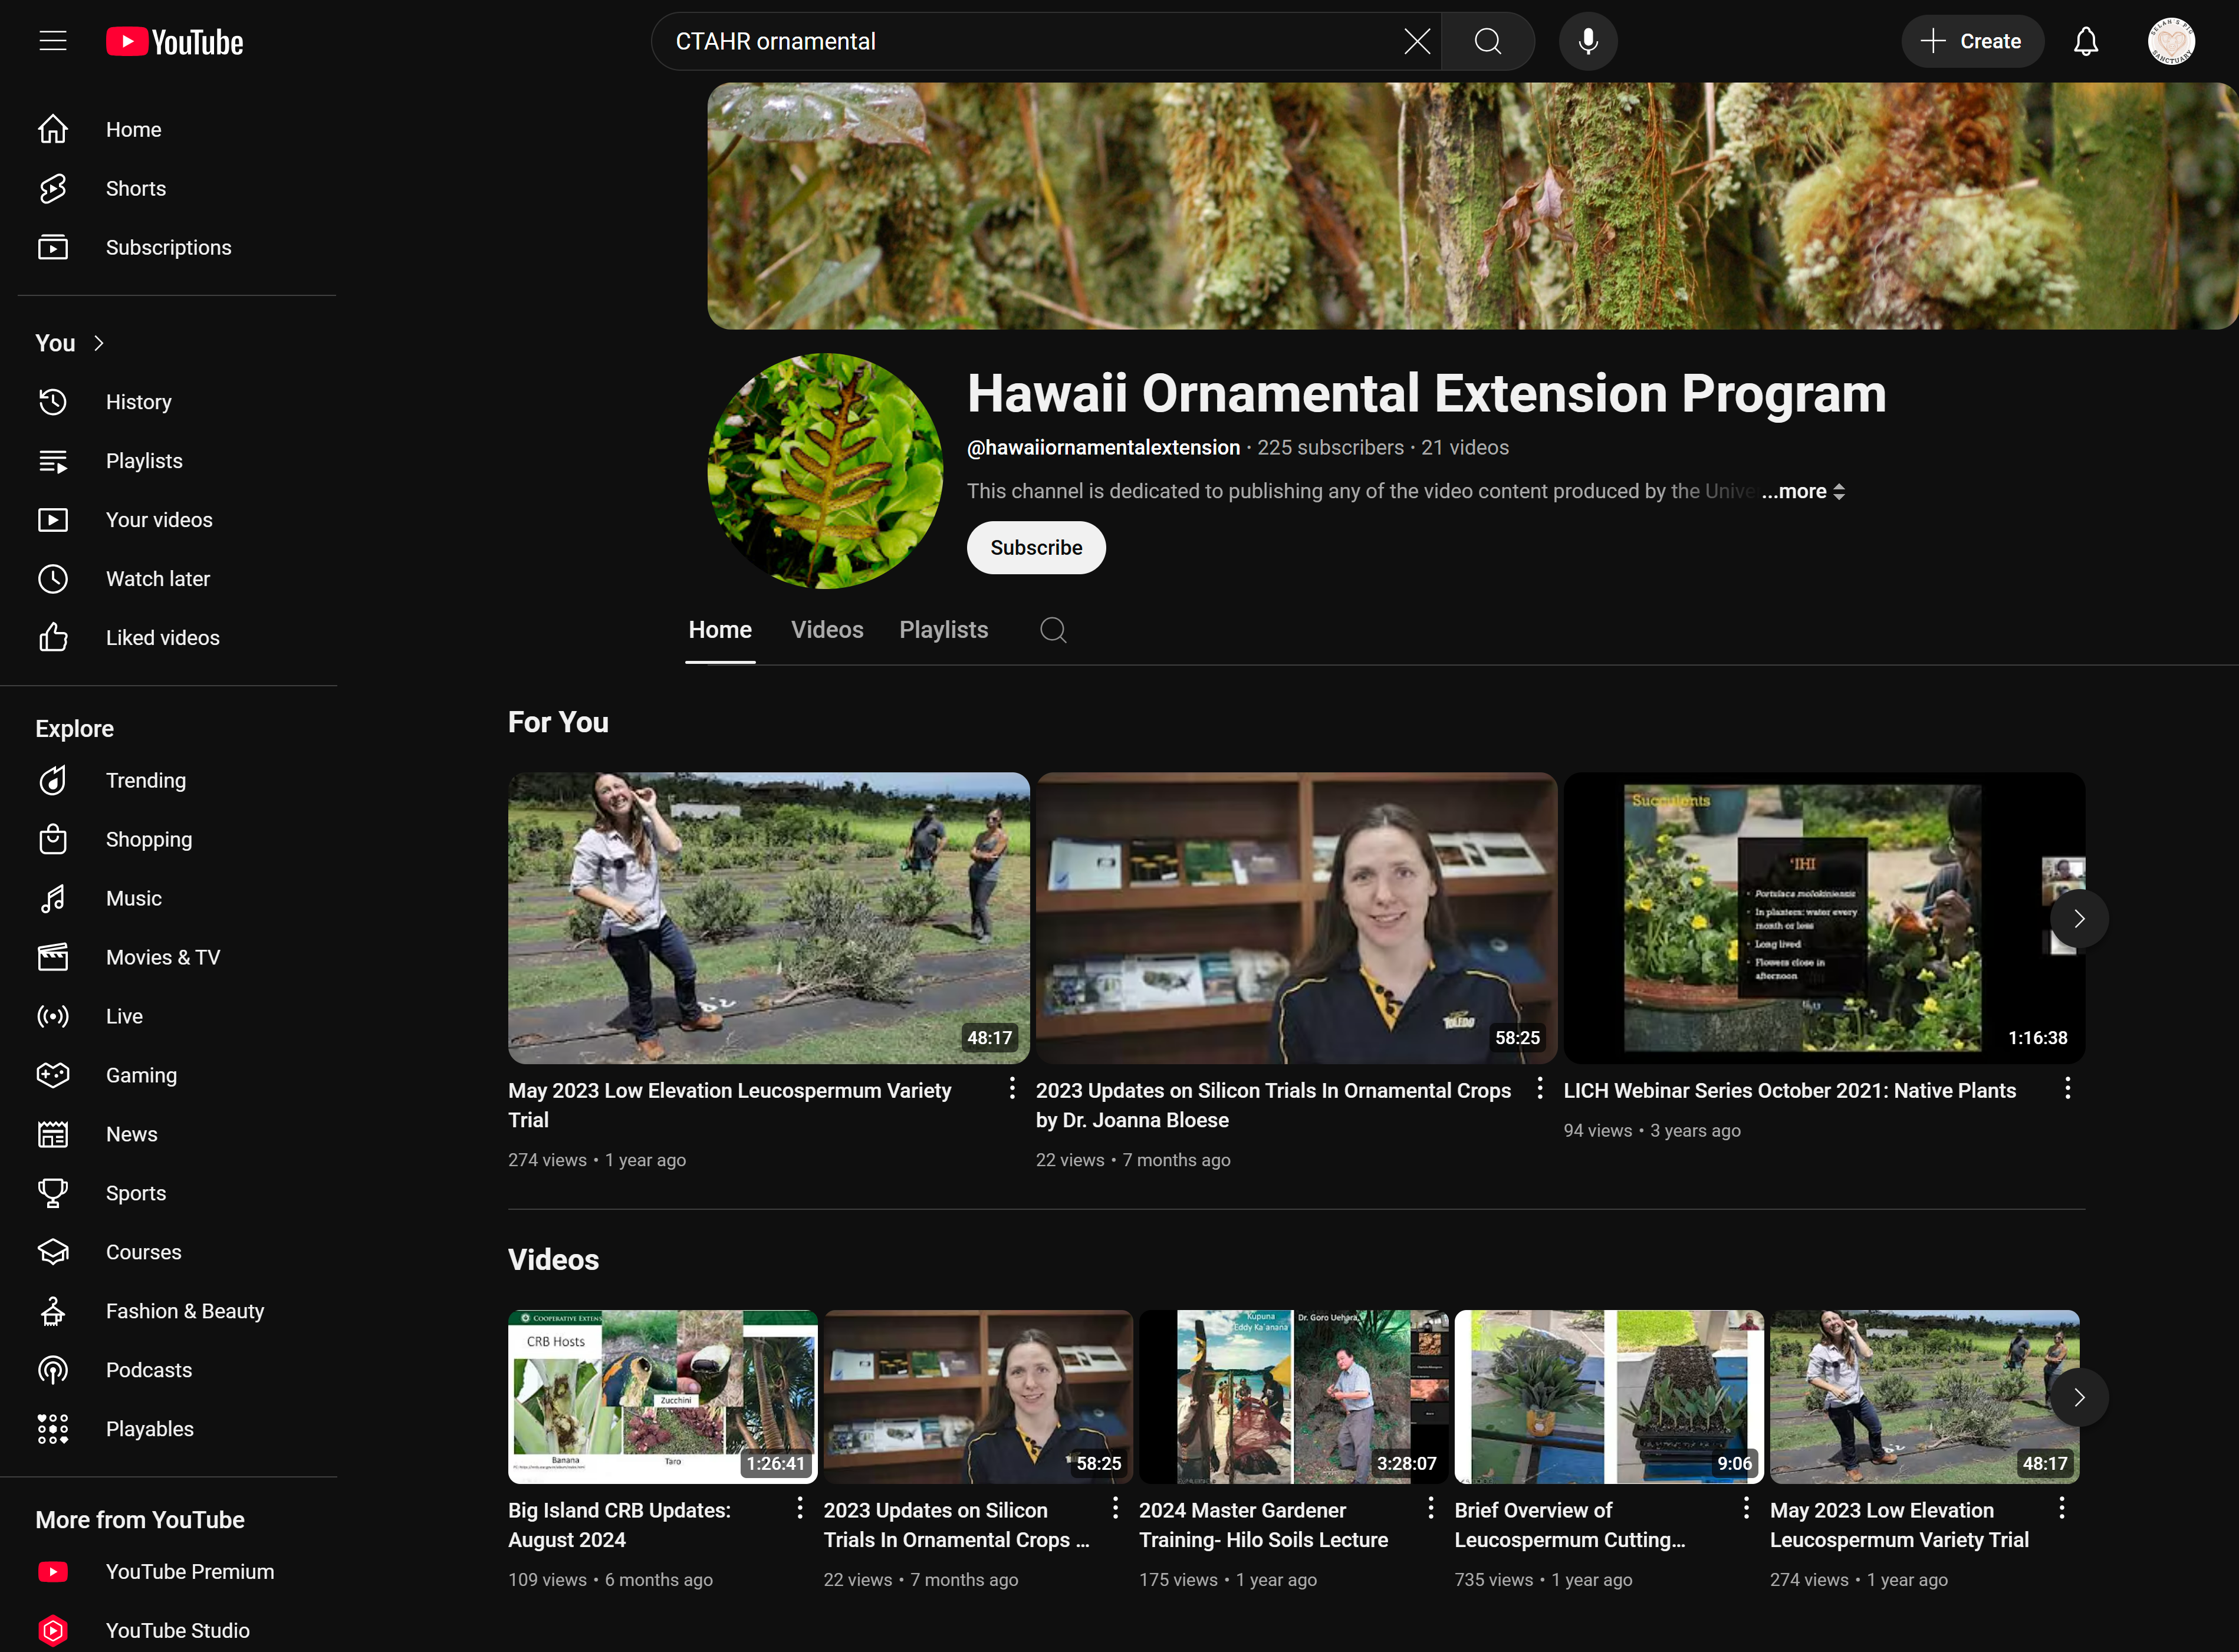Image resolution: width=2239 pixels, height=1652 pixels.
Task: Switch to the channel Playlists tab
Action: pos(943,630)
